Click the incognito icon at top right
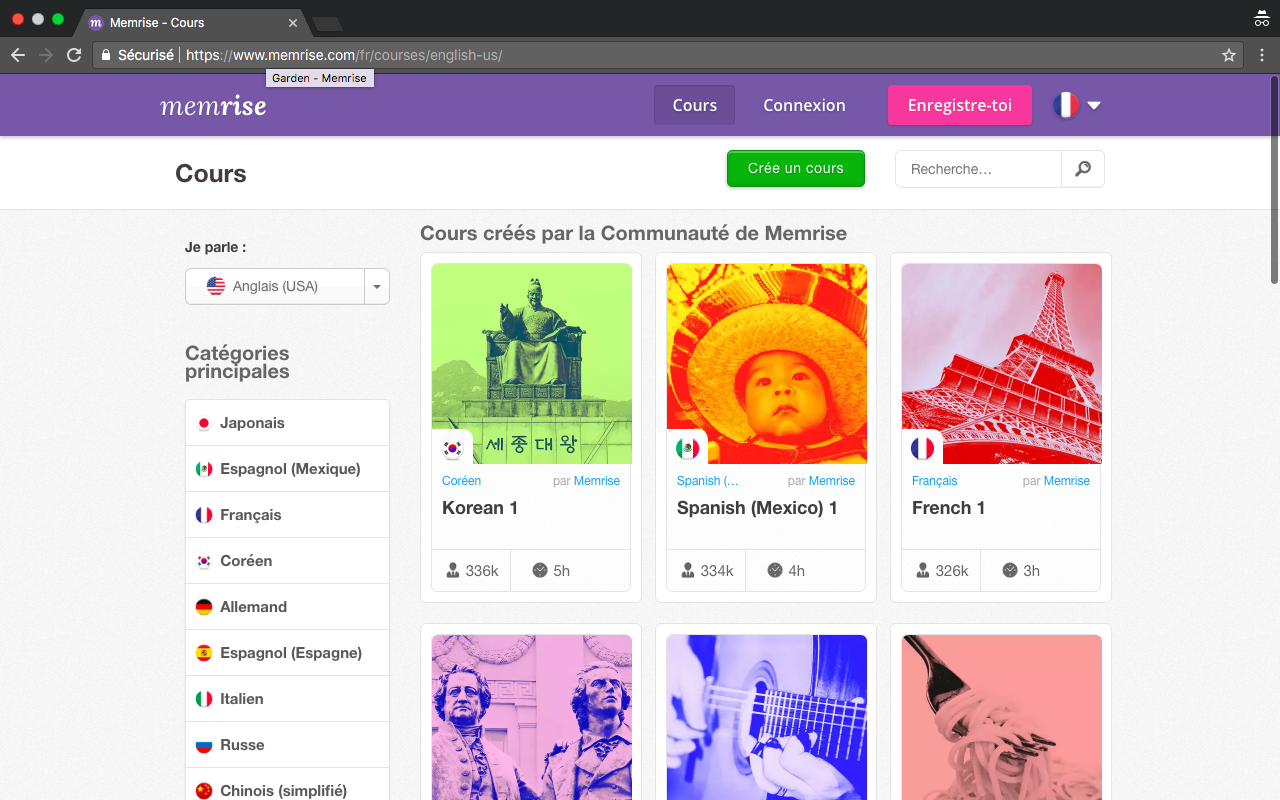The height and width of the screenshot is (800, 1280). (x=1261, y=18)
